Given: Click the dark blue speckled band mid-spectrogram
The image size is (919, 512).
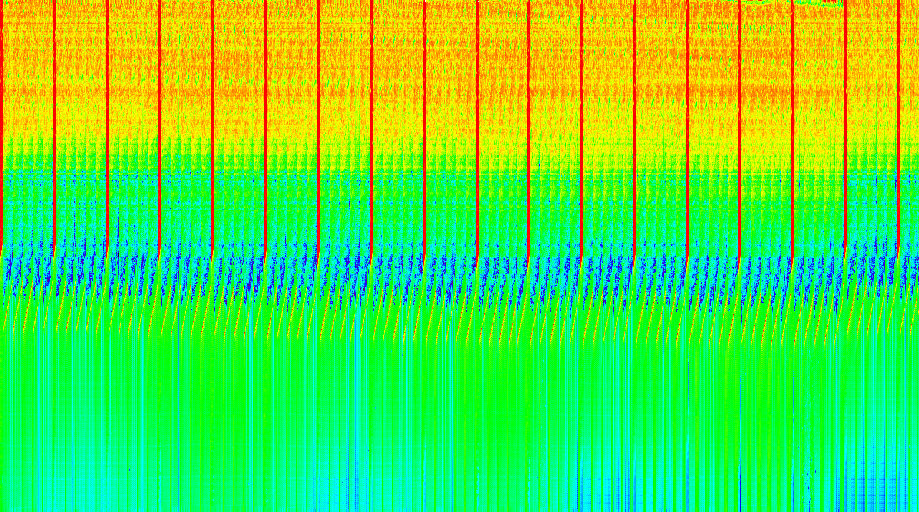Looking at the screenshot, I should 450,270.
